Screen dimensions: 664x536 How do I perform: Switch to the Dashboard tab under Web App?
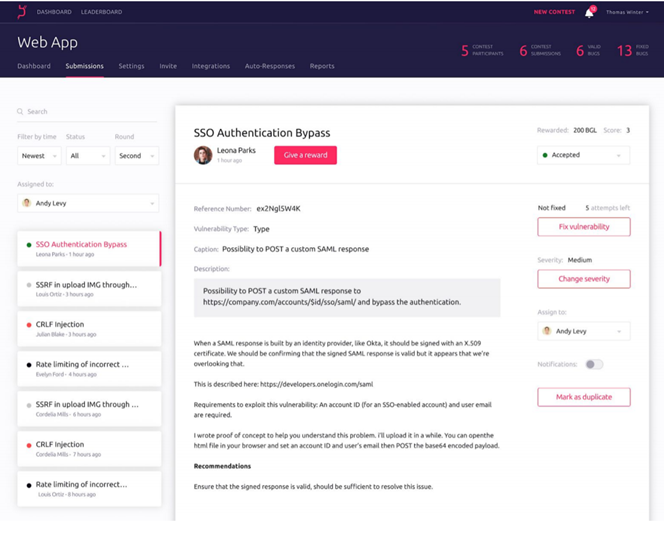coord(34,66)
